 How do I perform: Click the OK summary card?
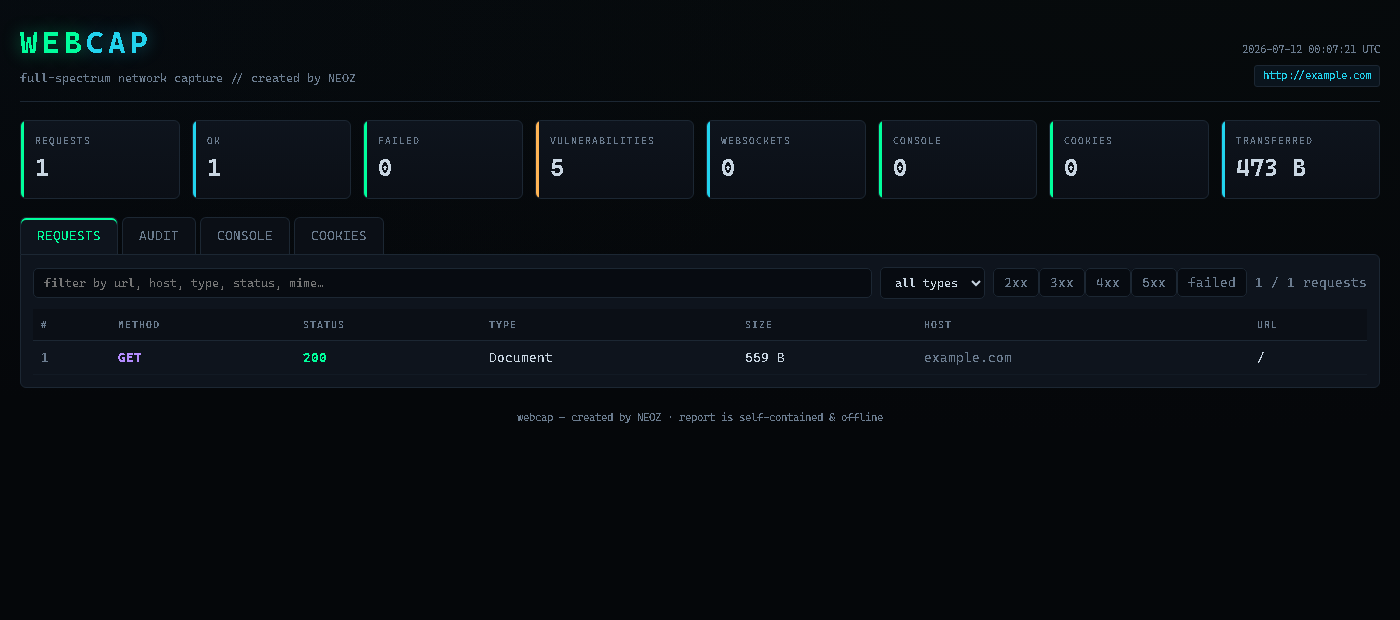coord(272,160)
